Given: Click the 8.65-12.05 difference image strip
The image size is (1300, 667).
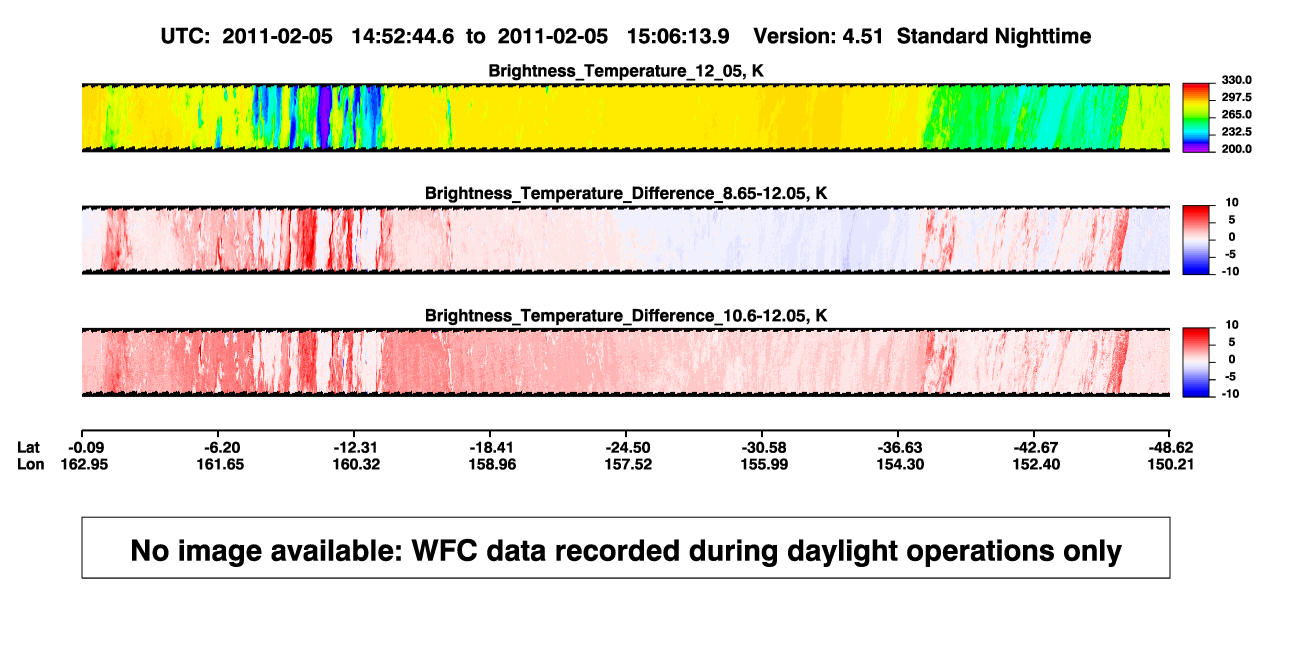Looking at the screenshot, I should [x=625, y=240].
